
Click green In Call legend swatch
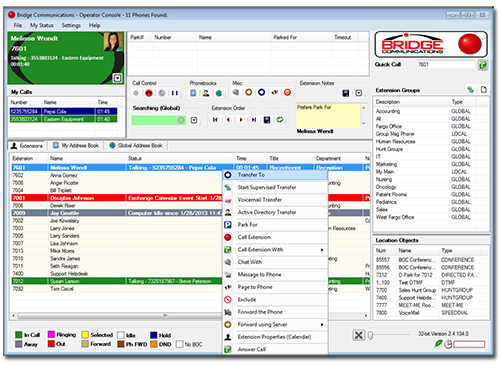pyautogui.click(x=19, y=335)
